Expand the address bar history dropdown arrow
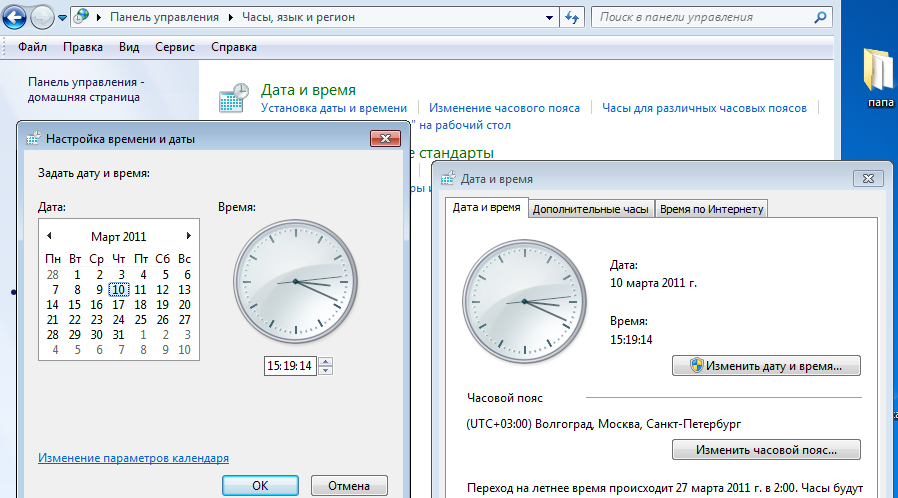The width and height of the screenshot is (898, 498). tap(549, 17)
